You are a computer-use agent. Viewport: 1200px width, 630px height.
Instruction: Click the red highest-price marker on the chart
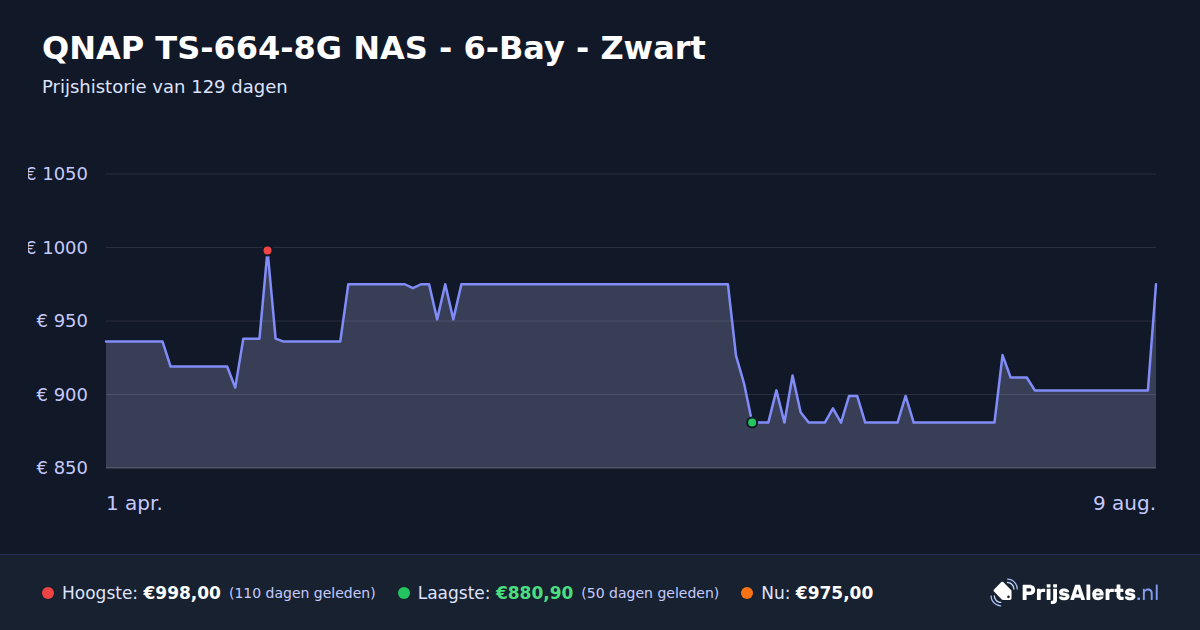tap(267, 250)
